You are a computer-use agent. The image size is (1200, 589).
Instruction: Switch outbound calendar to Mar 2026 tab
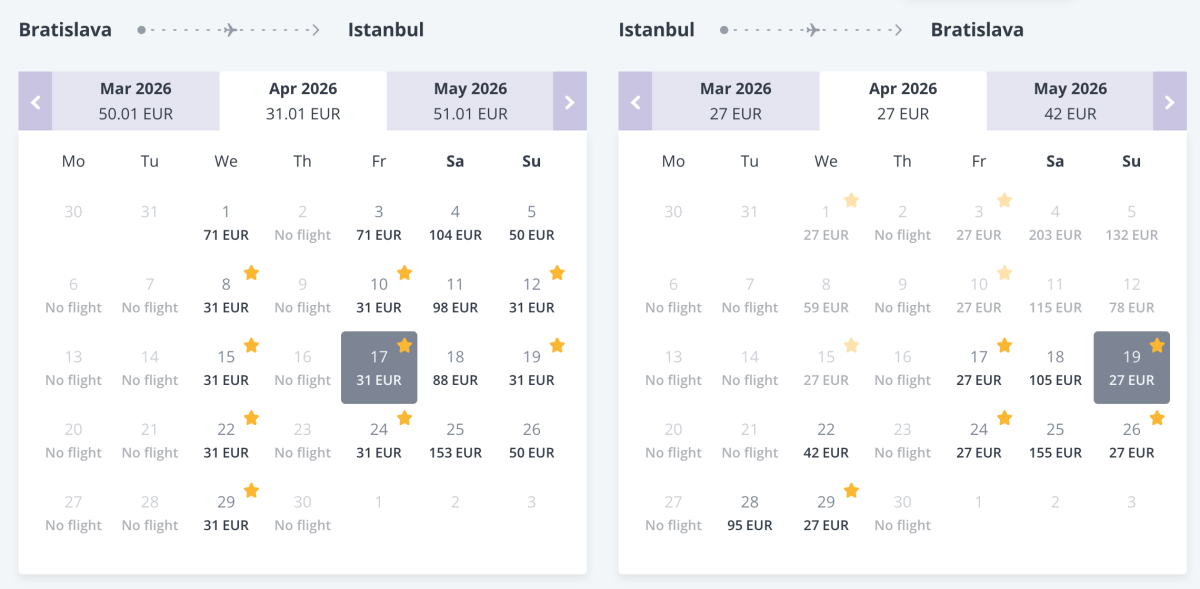click(136, 101)
